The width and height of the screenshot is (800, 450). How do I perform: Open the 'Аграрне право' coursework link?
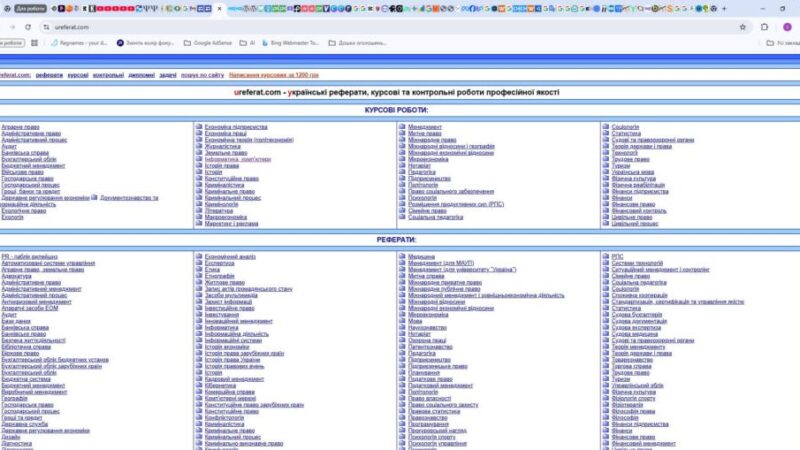20,128
